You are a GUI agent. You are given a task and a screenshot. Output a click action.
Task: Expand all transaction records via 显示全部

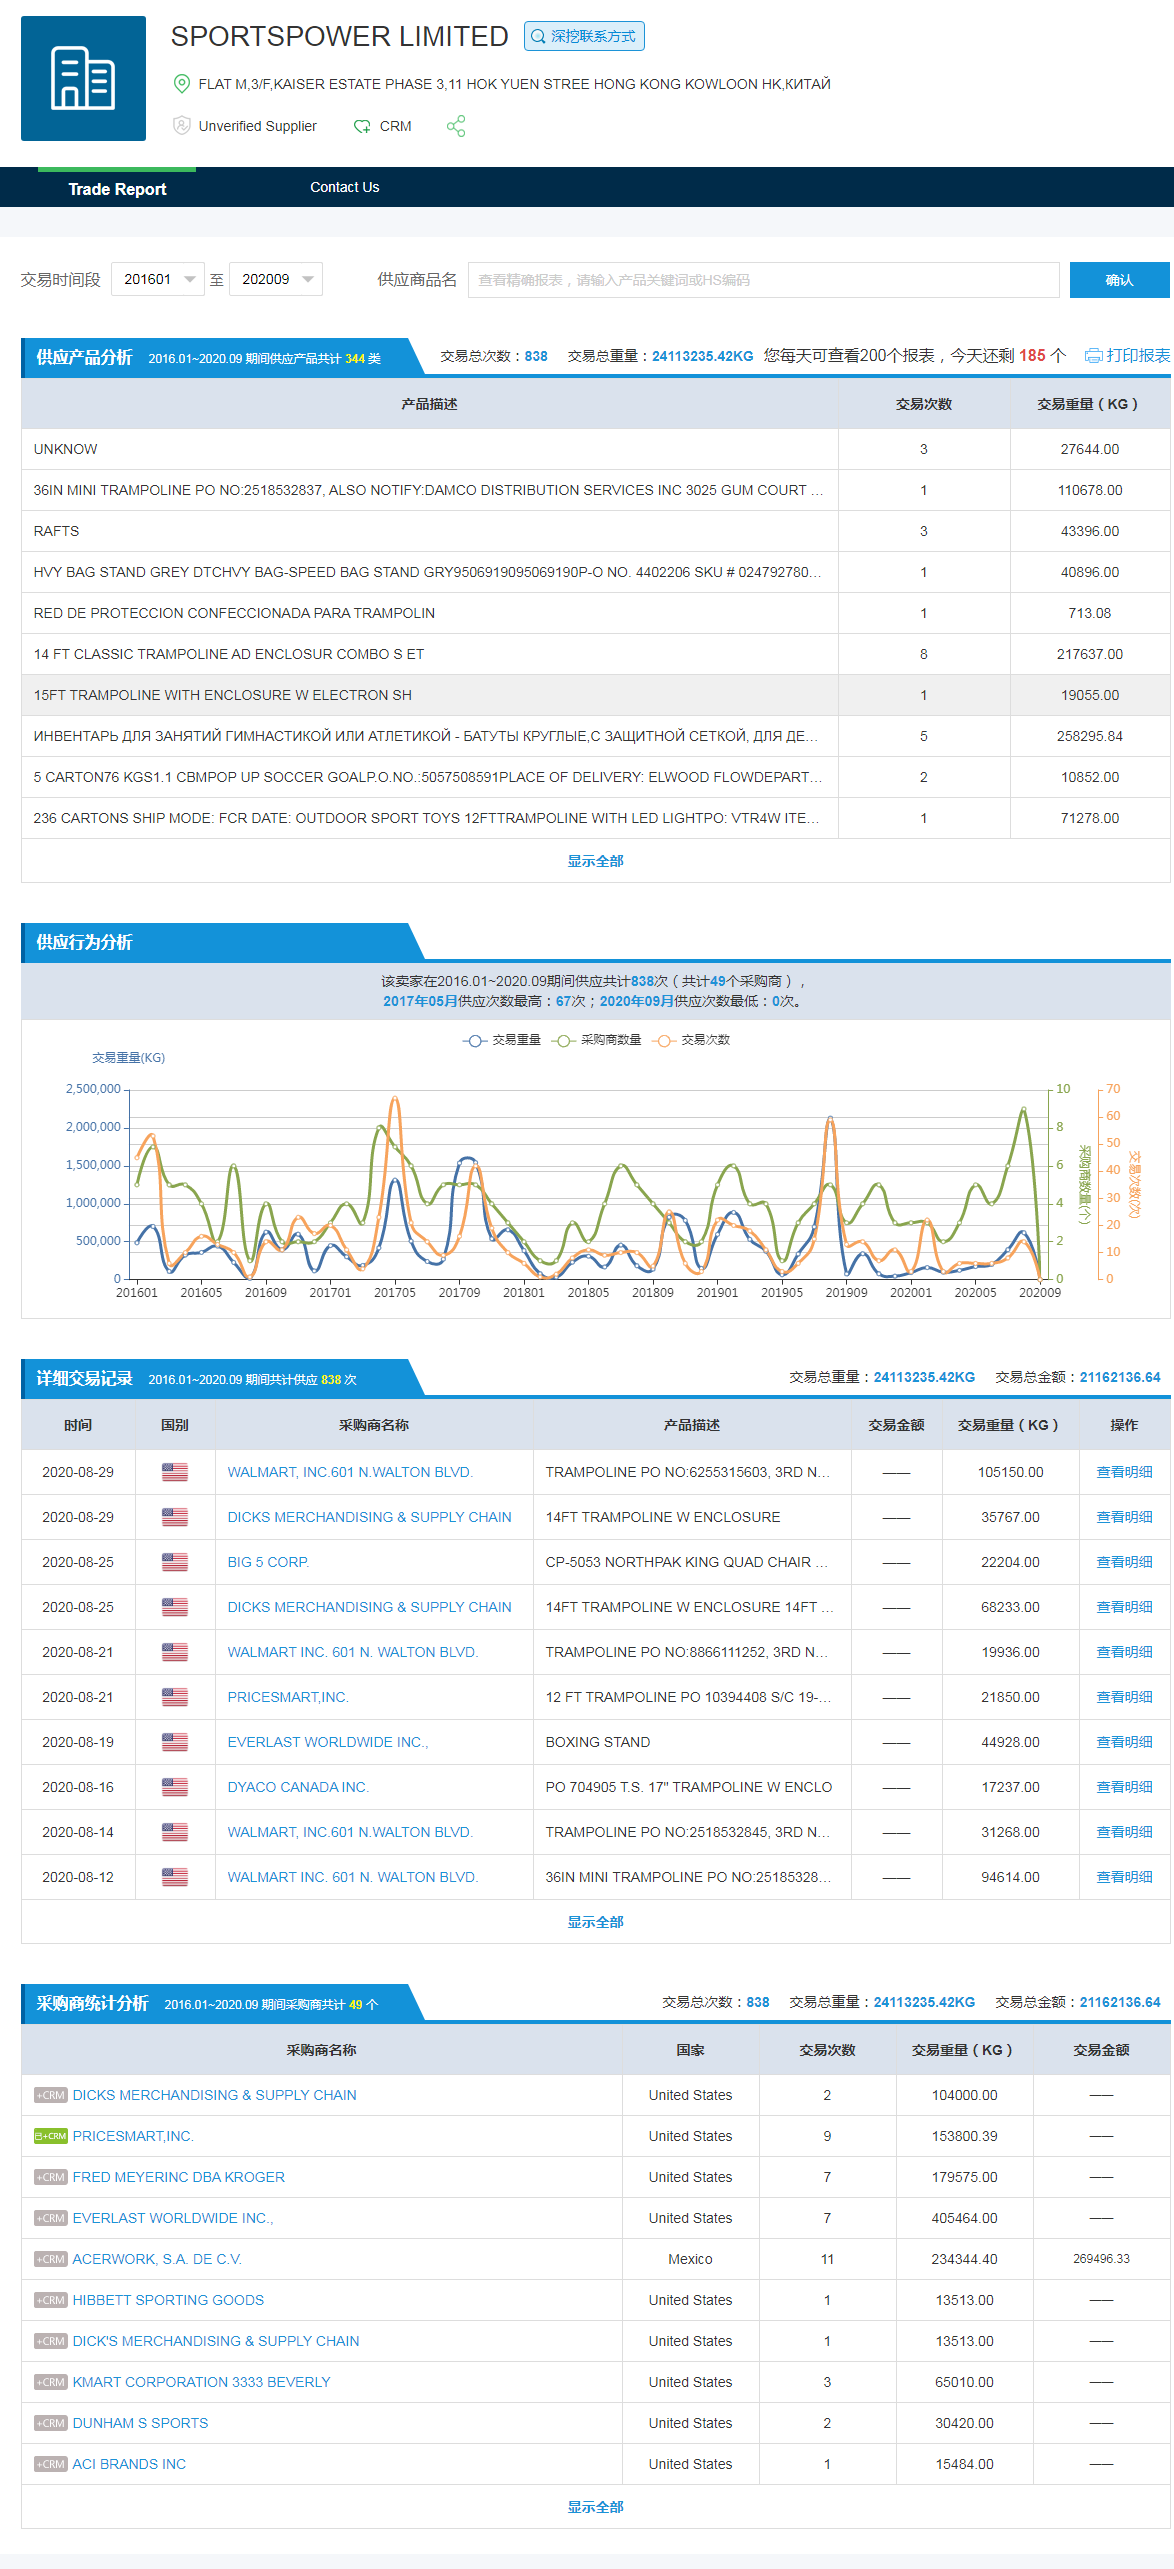pyautogui.click(x=596, y=1922)
